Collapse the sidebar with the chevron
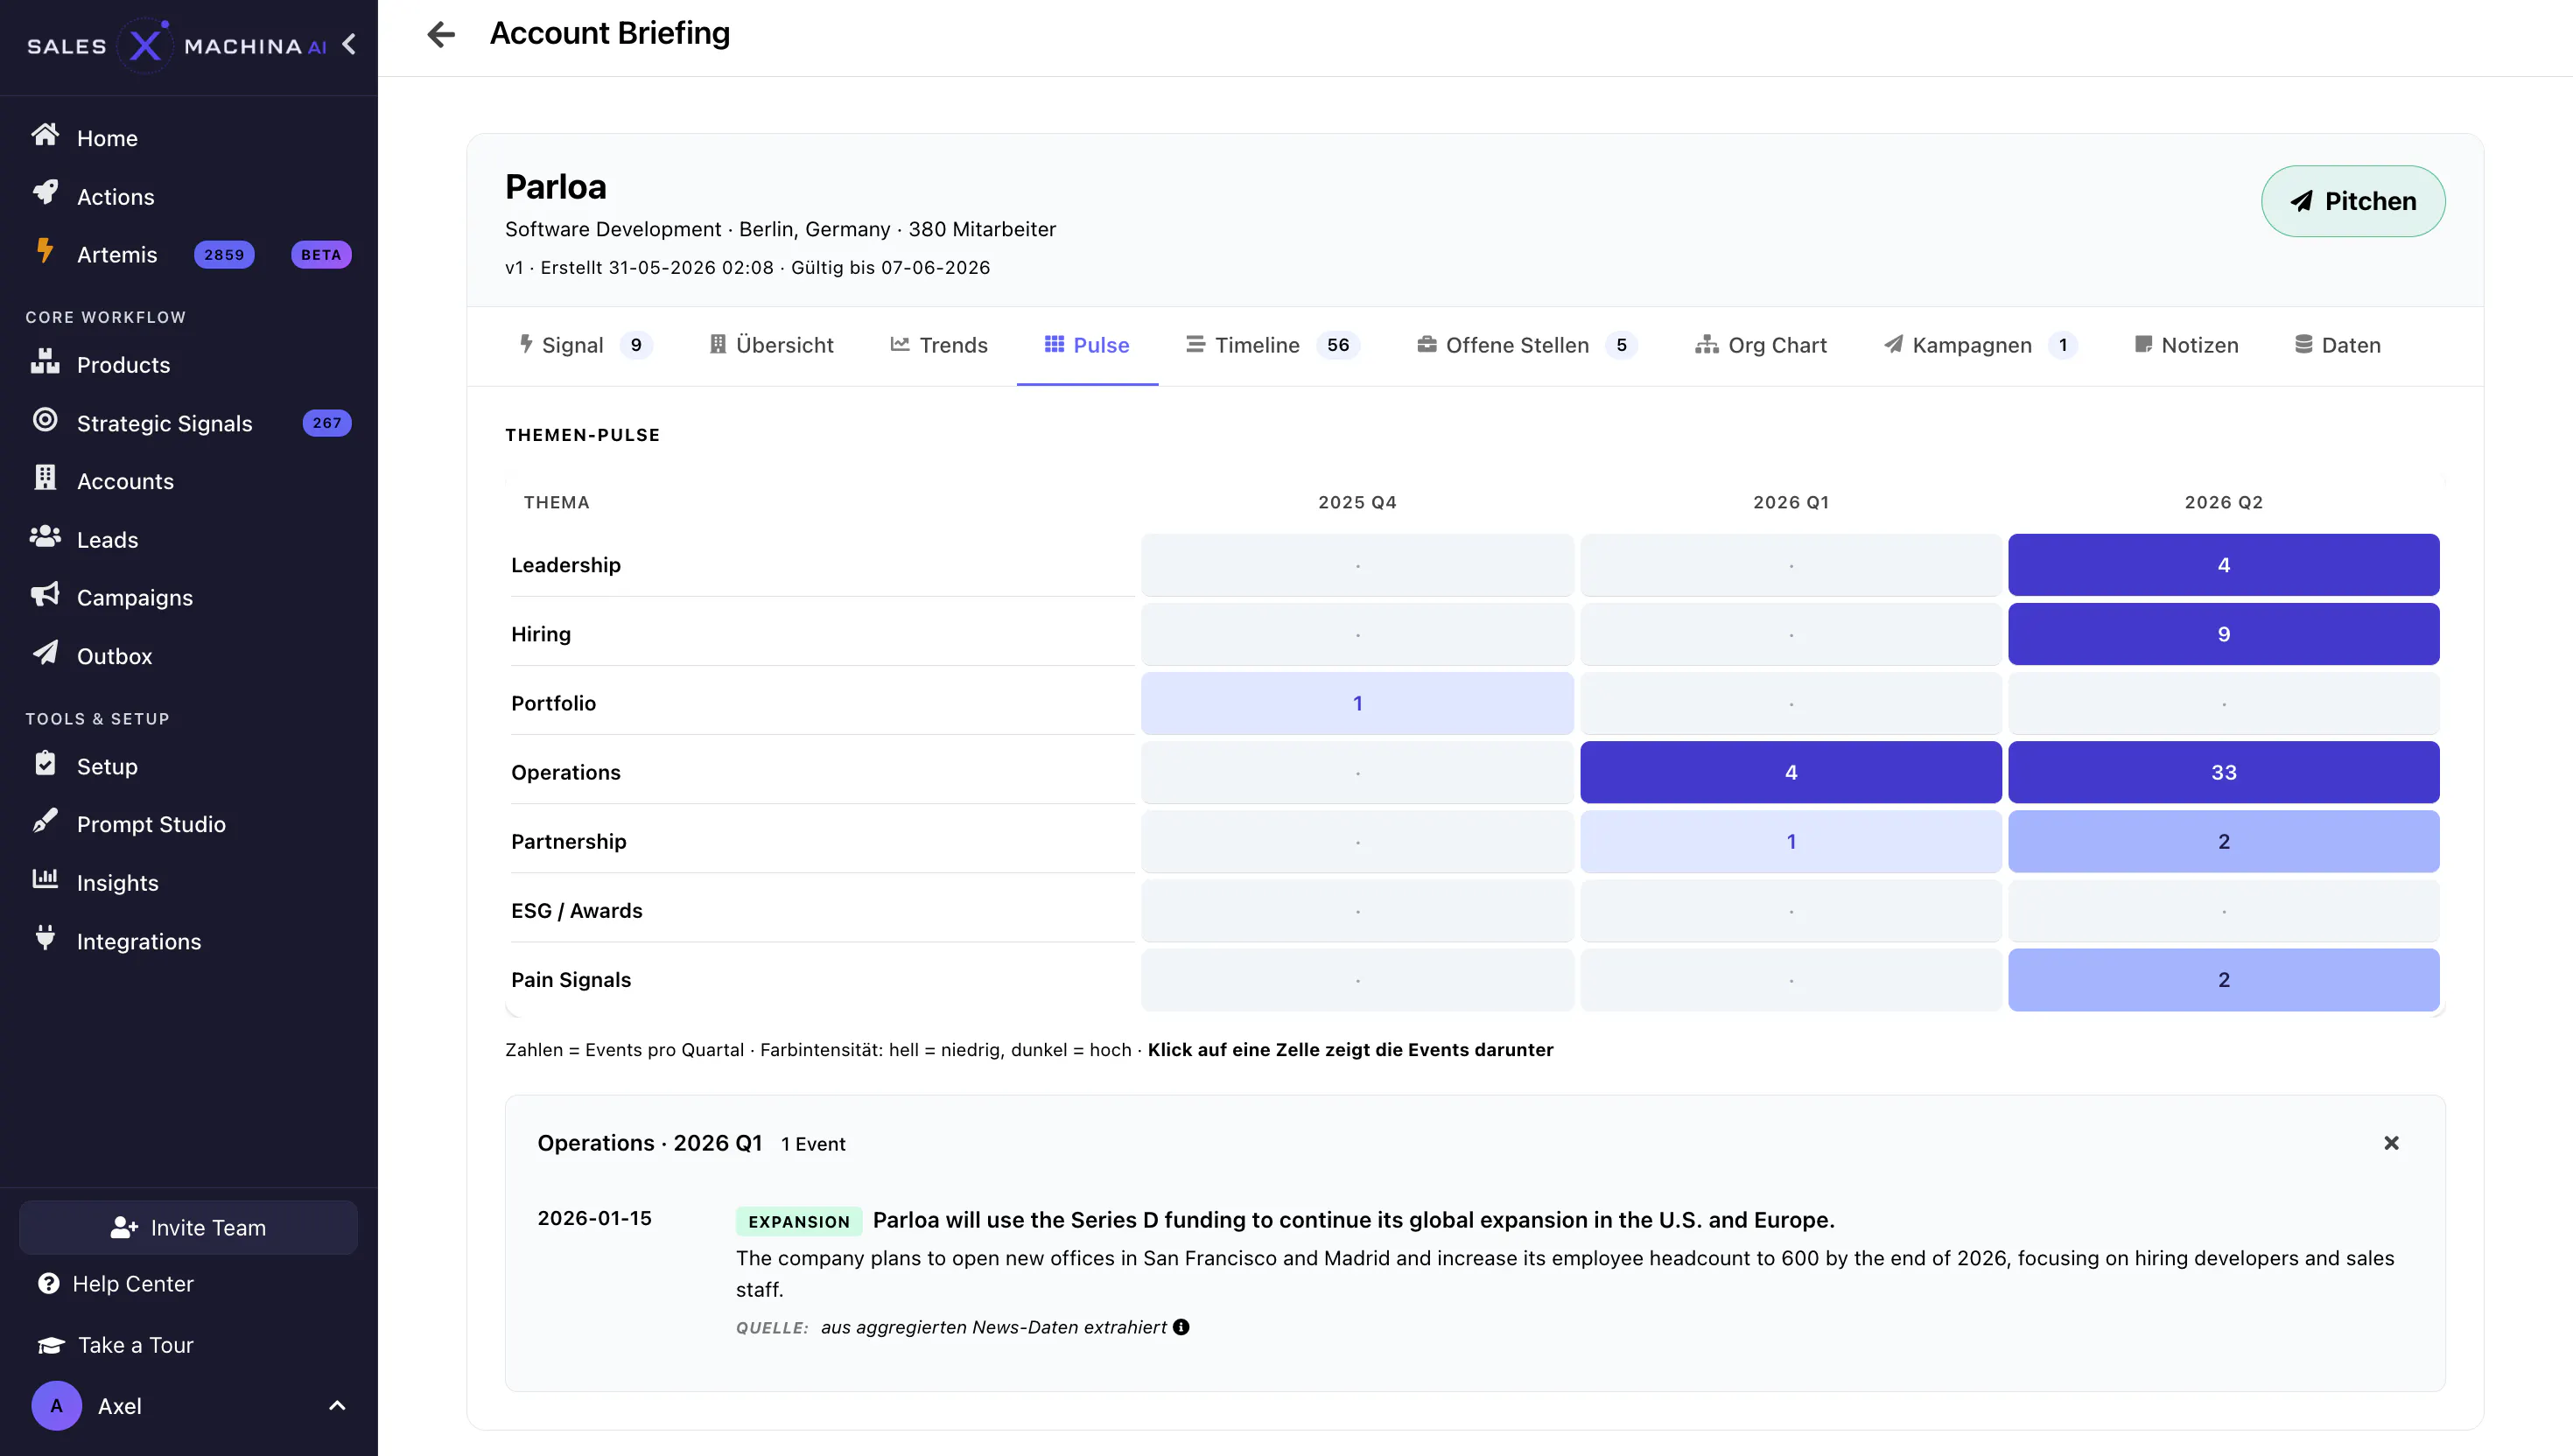 click(349, 45)
